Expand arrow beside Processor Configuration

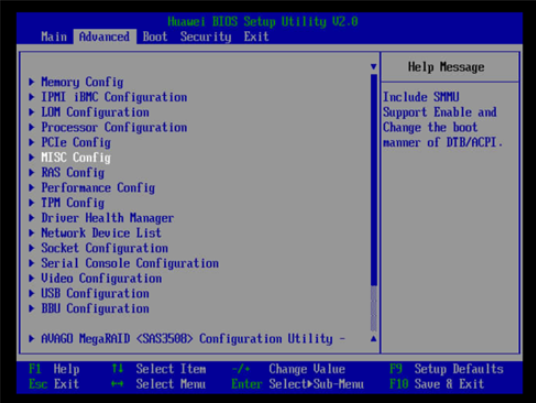pyautogui.click(x=31, y=127)
